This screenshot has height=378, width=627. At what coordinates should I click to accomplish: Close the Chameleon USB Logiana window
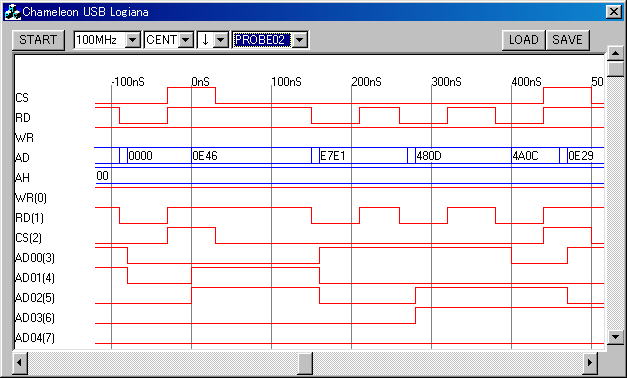pyautogui.click(x=614, y=12)
